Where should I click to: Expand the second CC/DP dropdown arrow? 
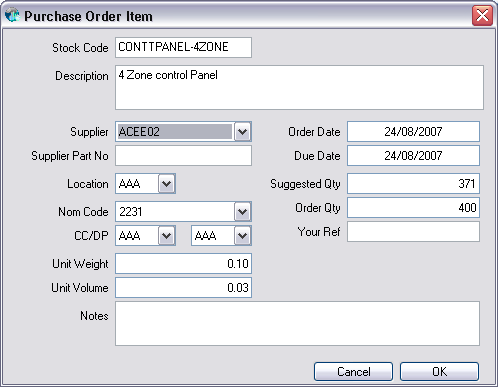click(242, 236)
